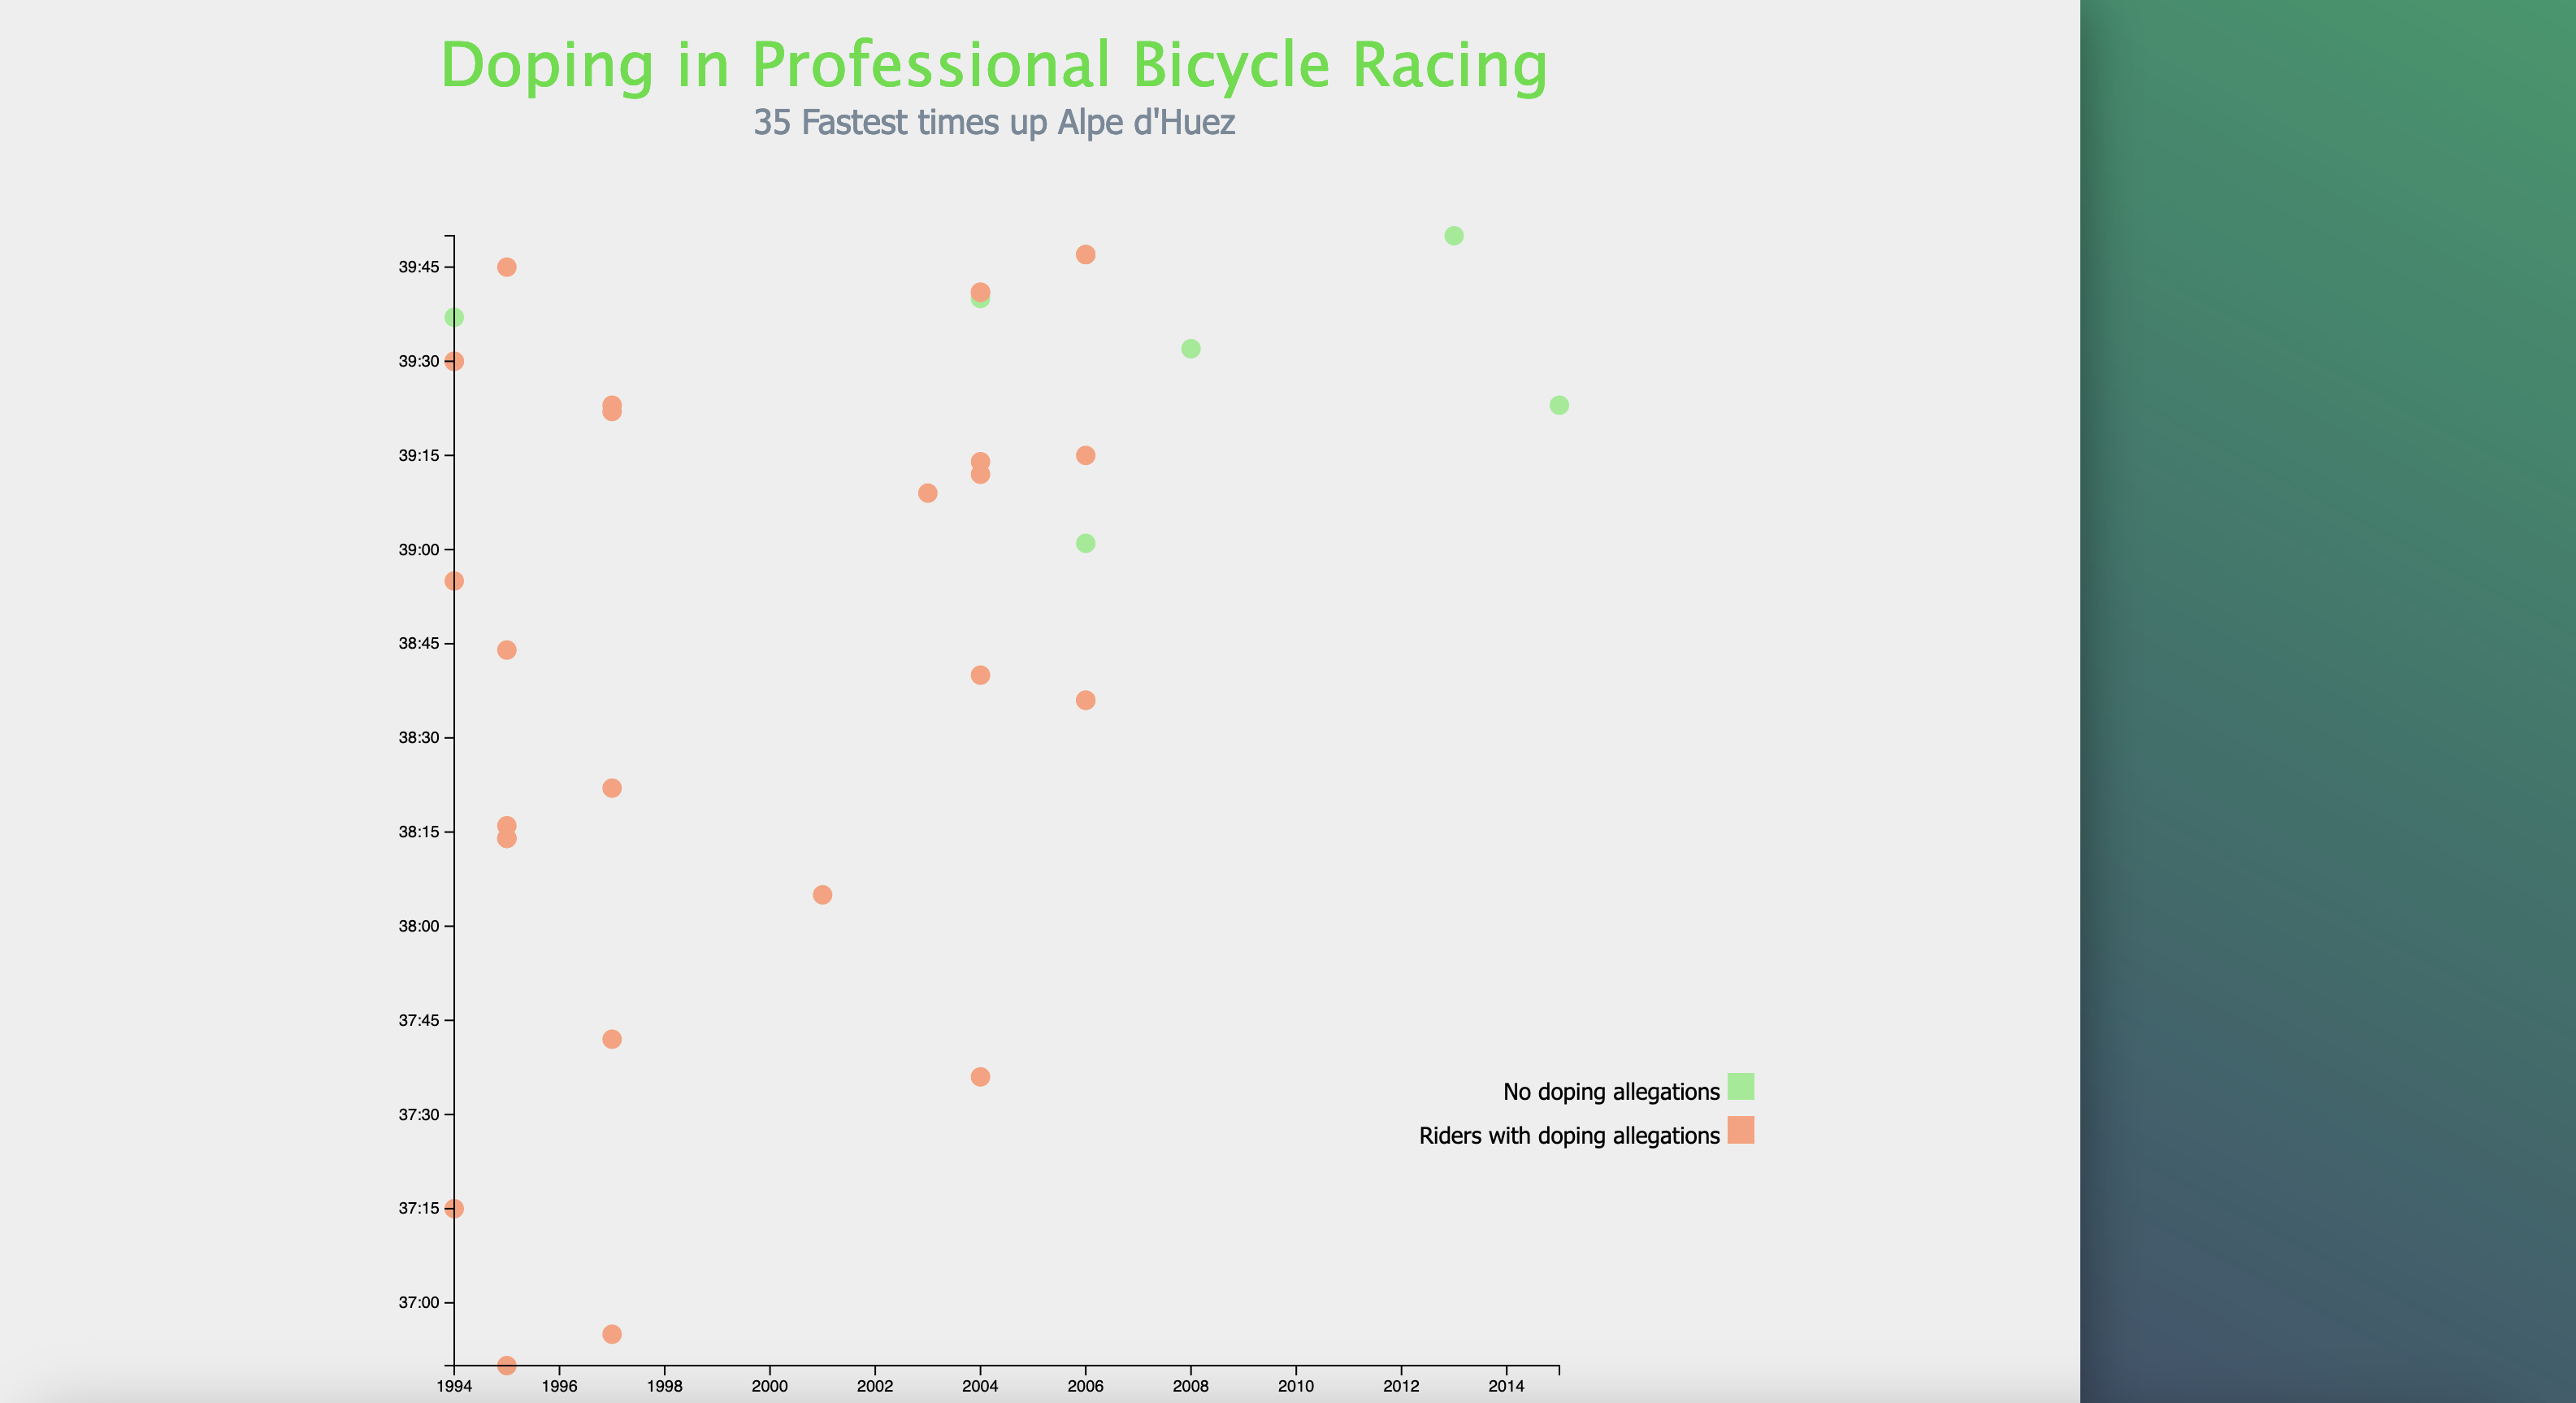Select the orange 1994 data point just below 39:00
Screen dimensions: 2576x1403
tap(454, 581)
